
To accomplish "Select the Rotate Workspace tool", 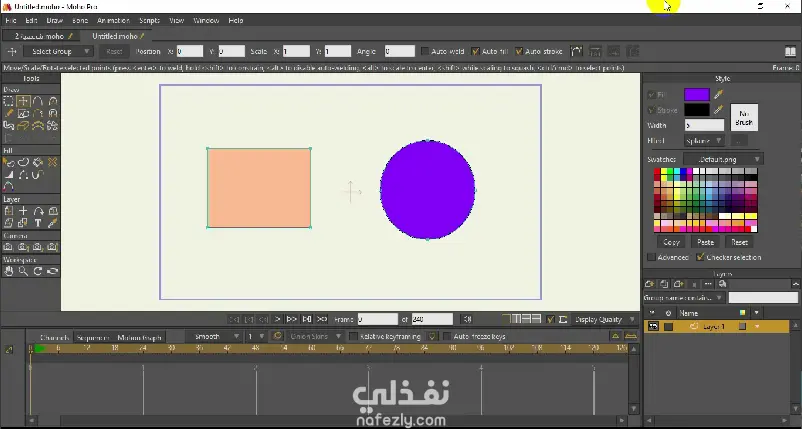I will point(38,272).
